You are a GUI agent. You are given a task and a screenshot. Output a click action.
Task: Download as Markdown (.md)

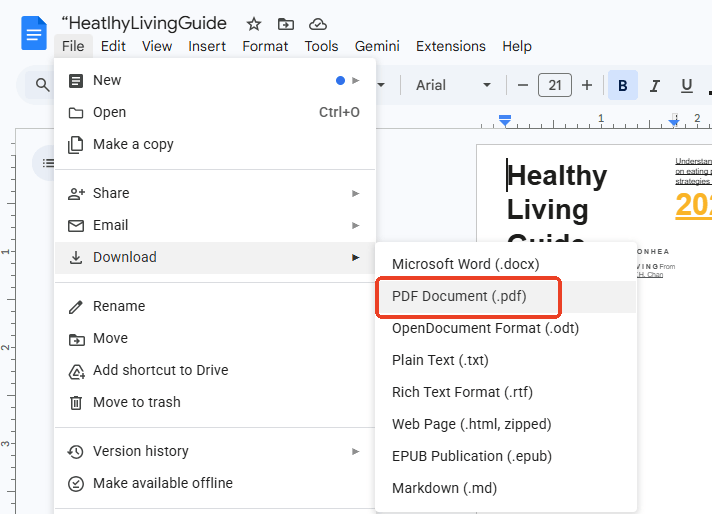(x=506, y=488)
